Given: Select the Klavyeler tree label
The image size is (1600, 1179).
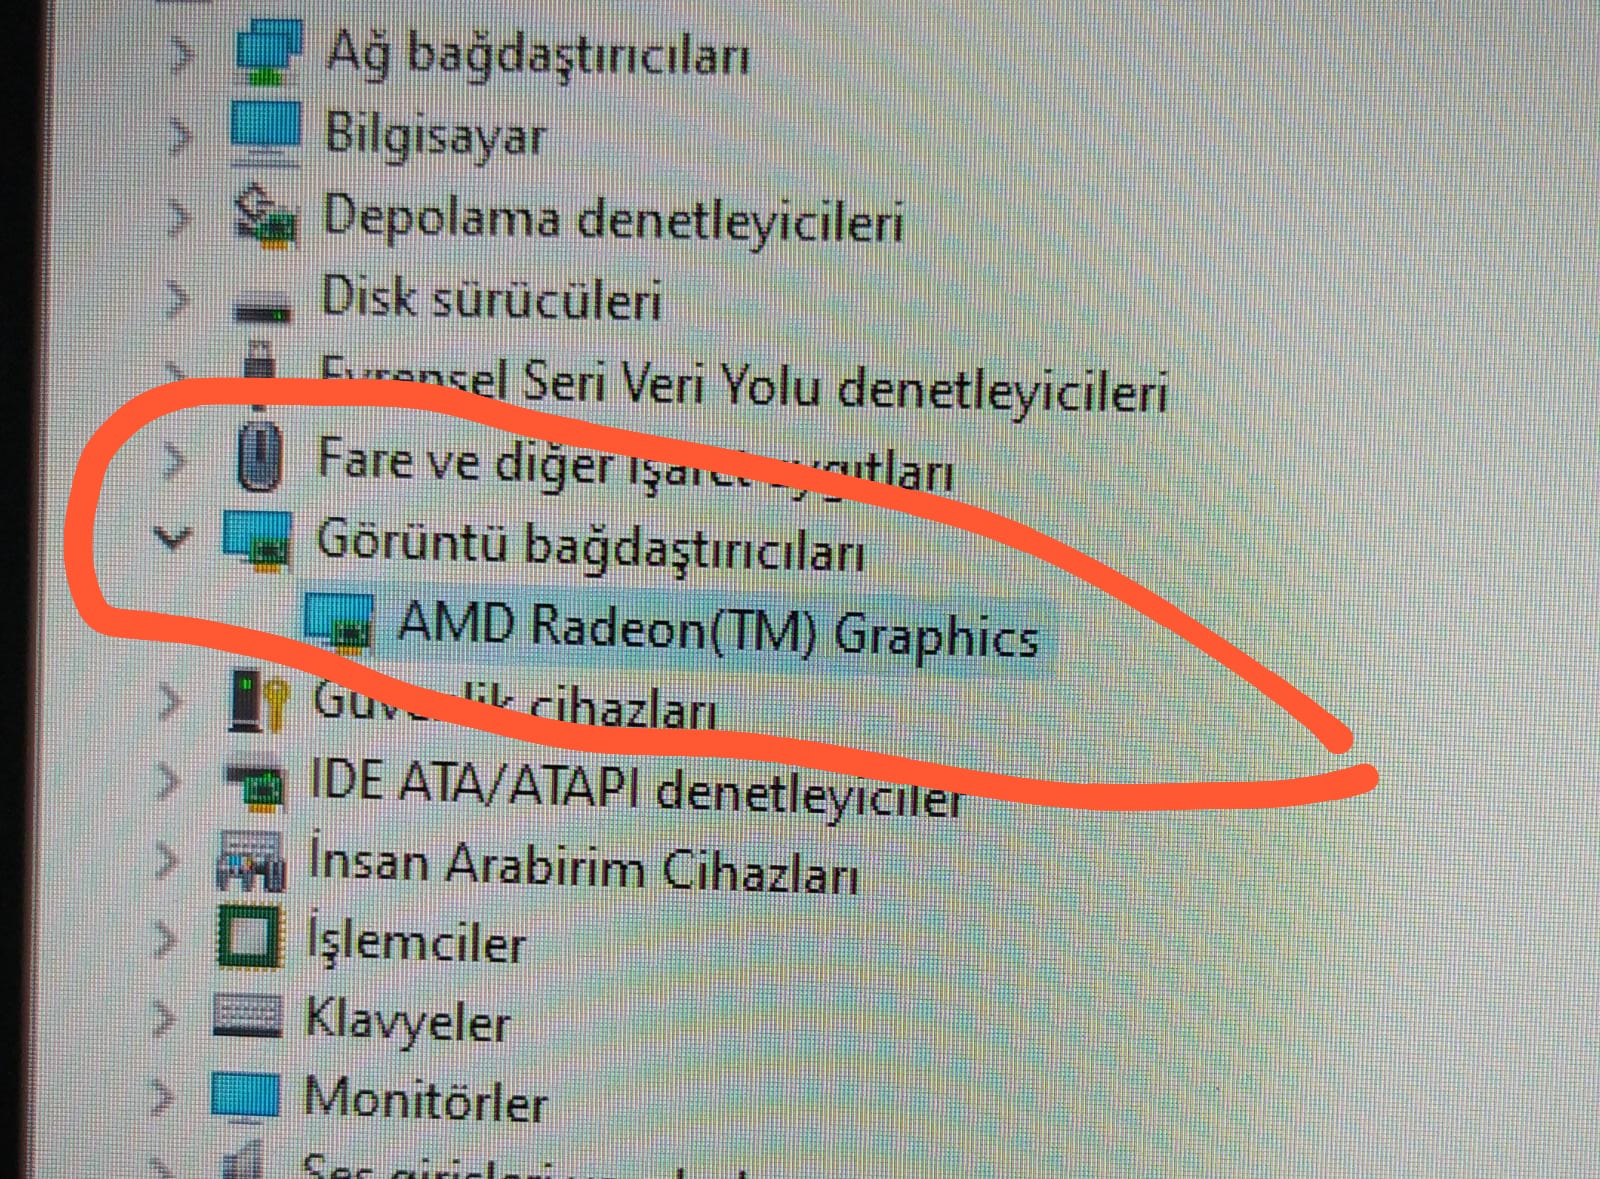Looking at the screenshot, I should [x=408, y=1021].
